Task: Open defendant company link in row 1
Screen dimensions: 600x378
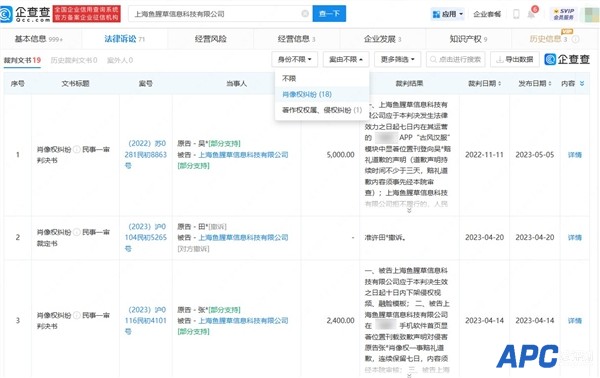Action: pyautogui.click(x=243, y=155)
